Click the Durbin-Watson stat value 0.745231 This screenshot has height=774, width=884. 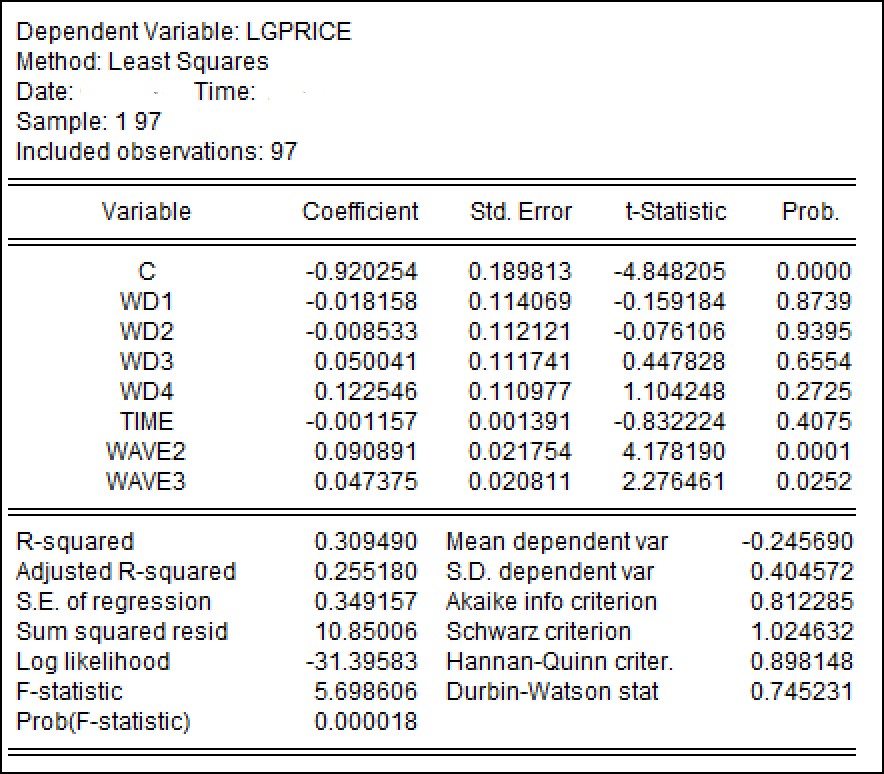pyautogui.click(x=801, y=692)
